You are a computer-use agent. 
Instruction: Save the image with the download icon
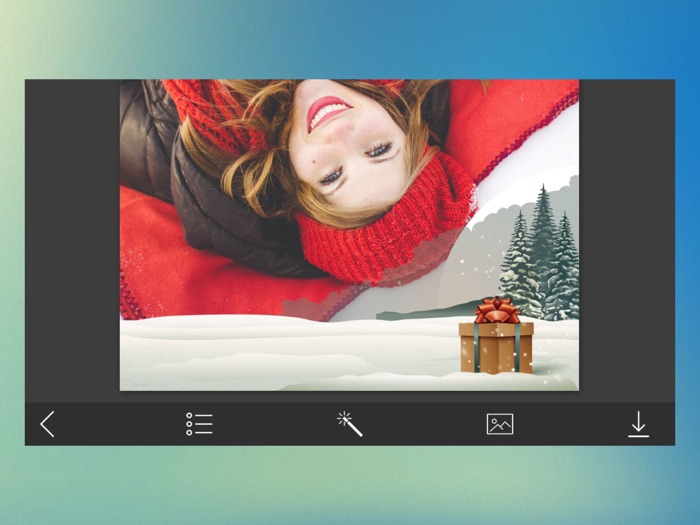pos(638,424)
